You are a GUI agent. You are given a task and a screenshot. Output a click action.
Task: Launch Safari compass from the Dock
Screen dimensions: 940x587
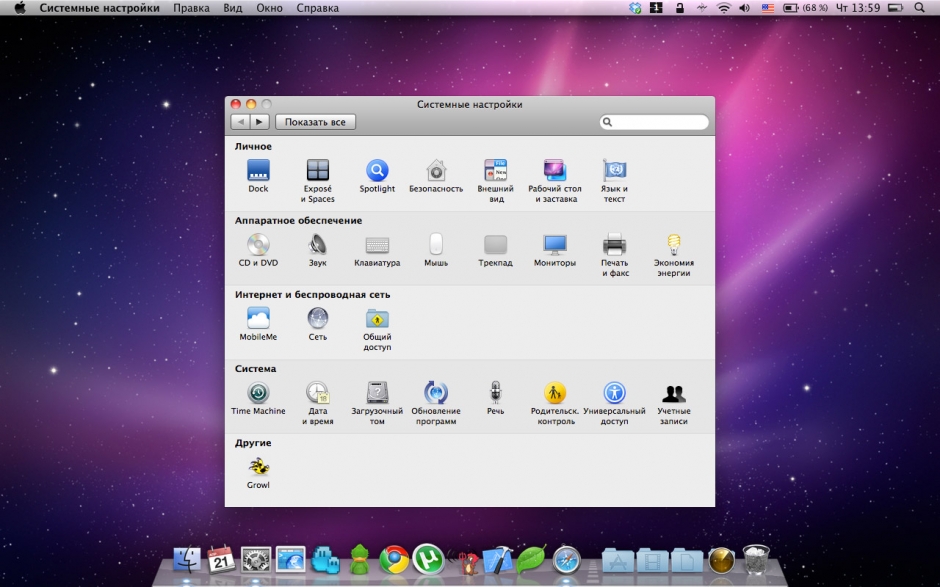pos(567,560)
